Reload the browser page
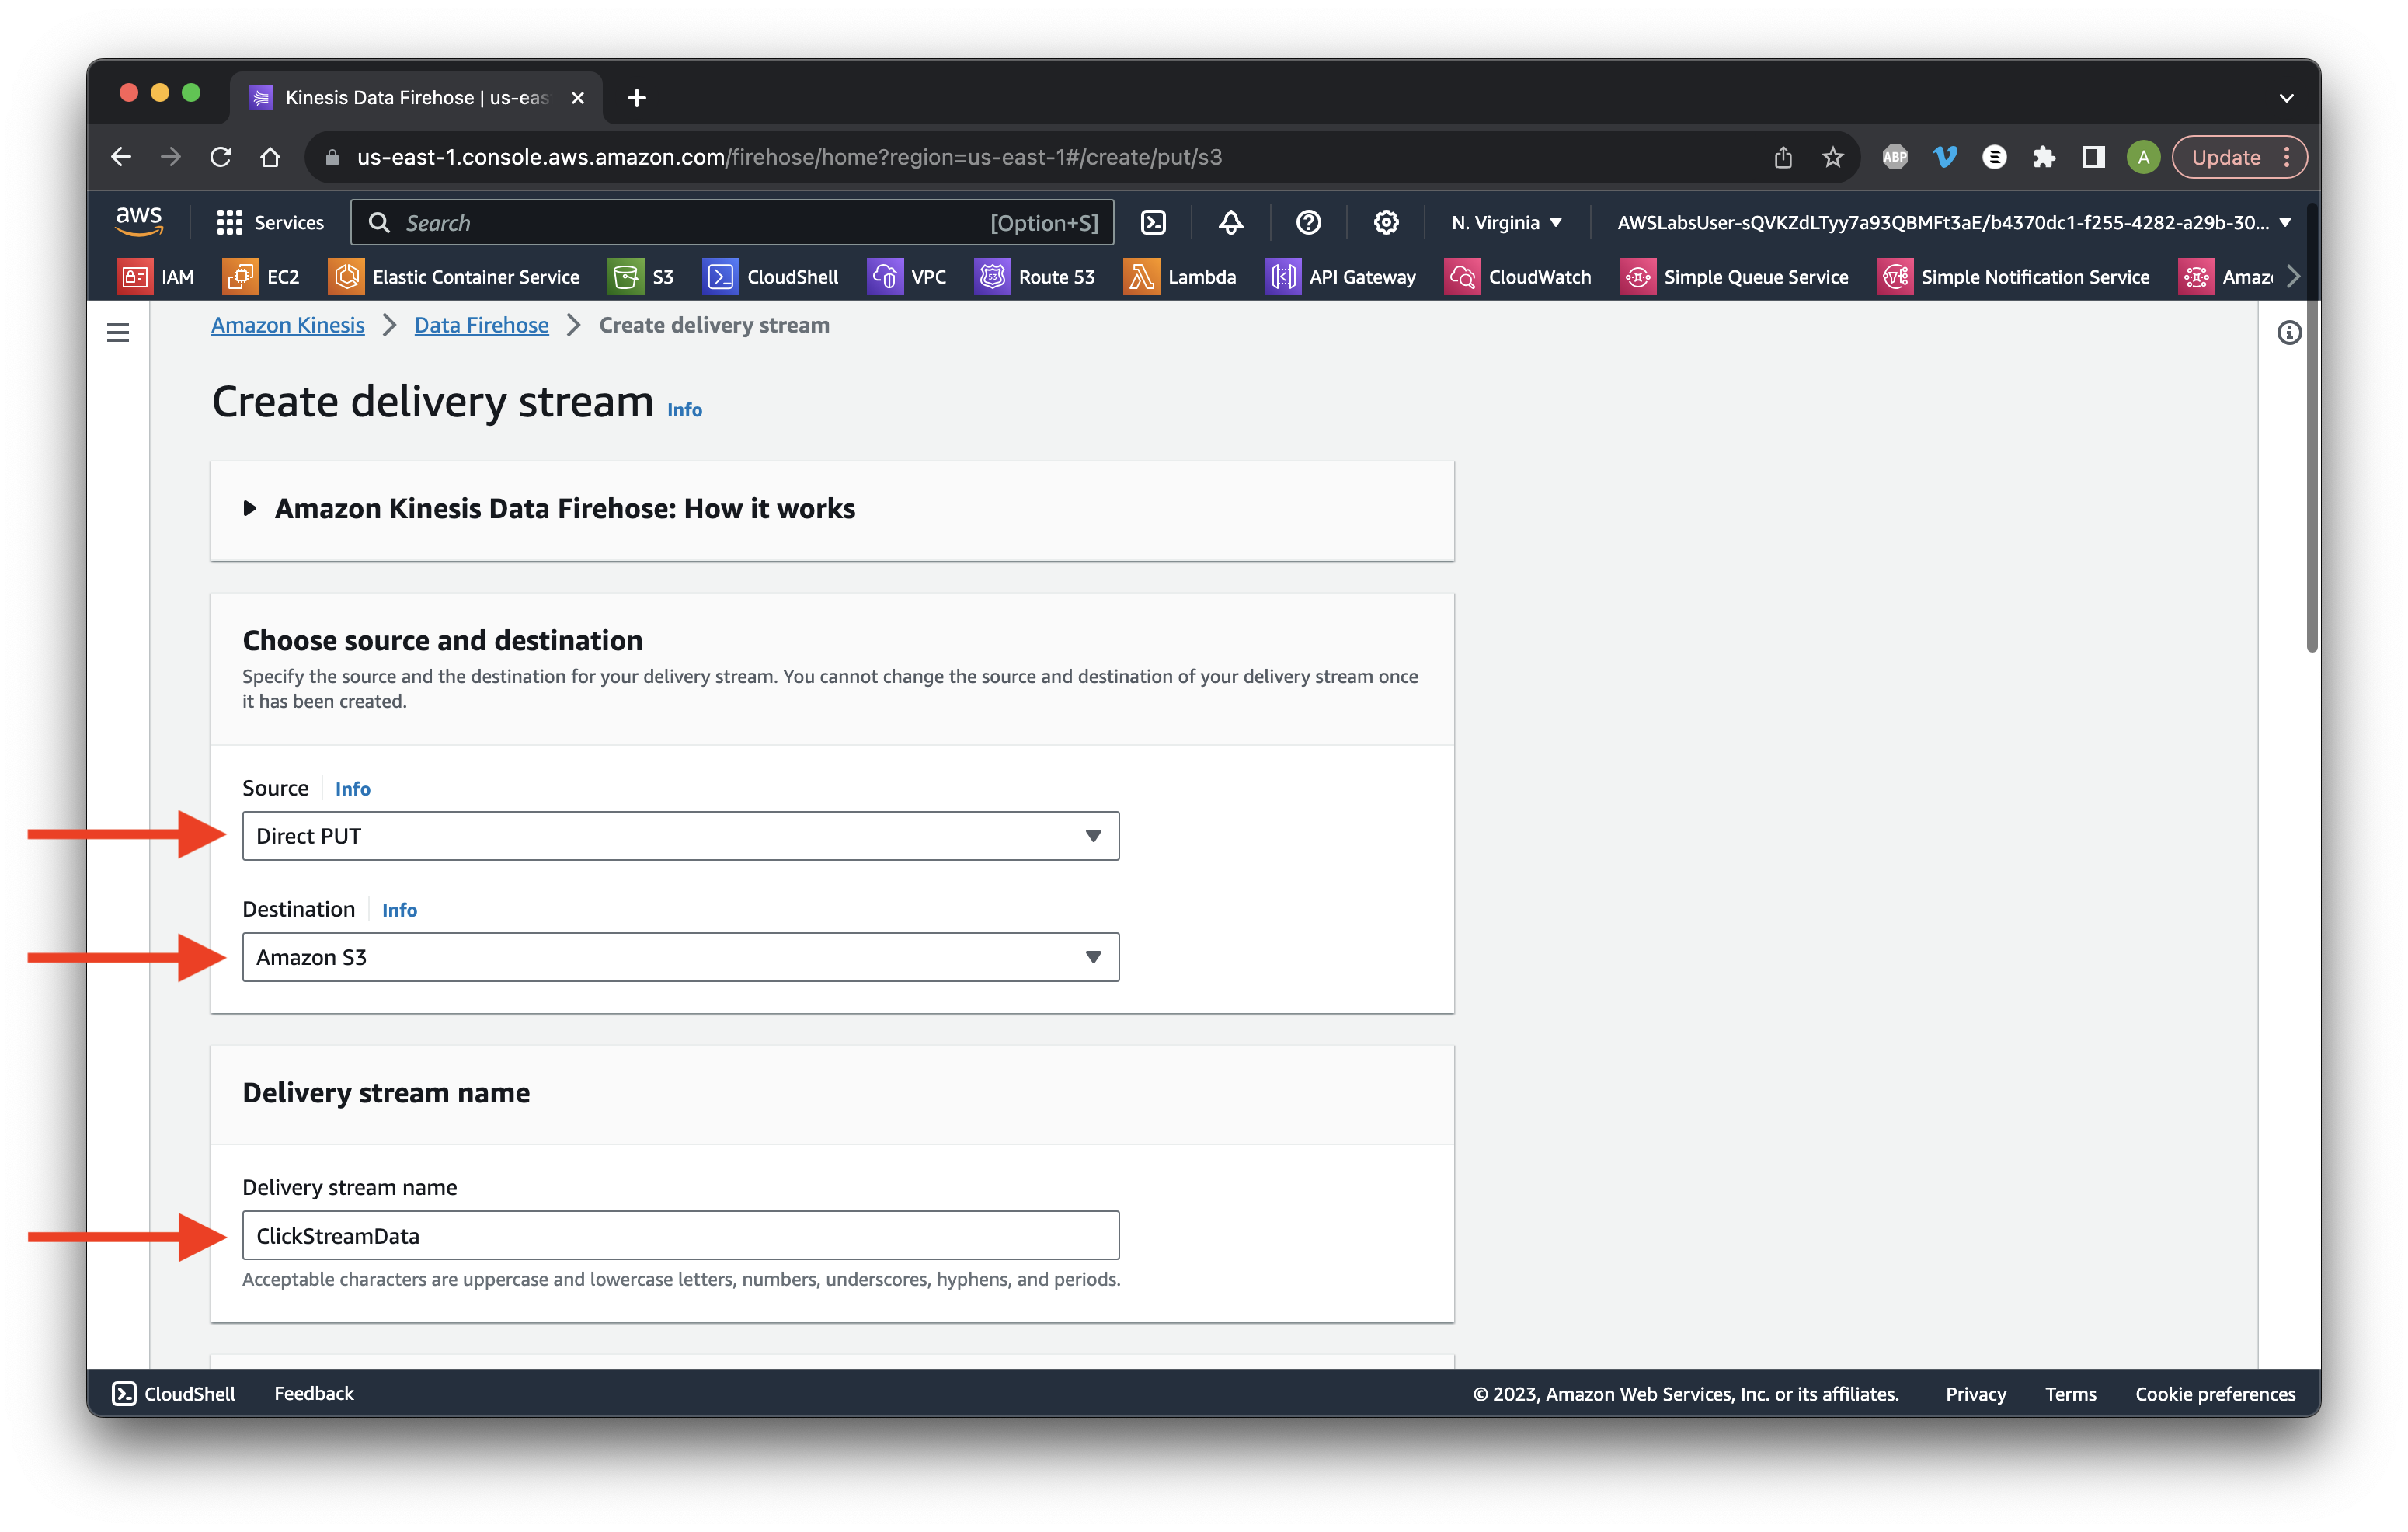This screenshot has width=2408, height=1532. tap(220, 157)
